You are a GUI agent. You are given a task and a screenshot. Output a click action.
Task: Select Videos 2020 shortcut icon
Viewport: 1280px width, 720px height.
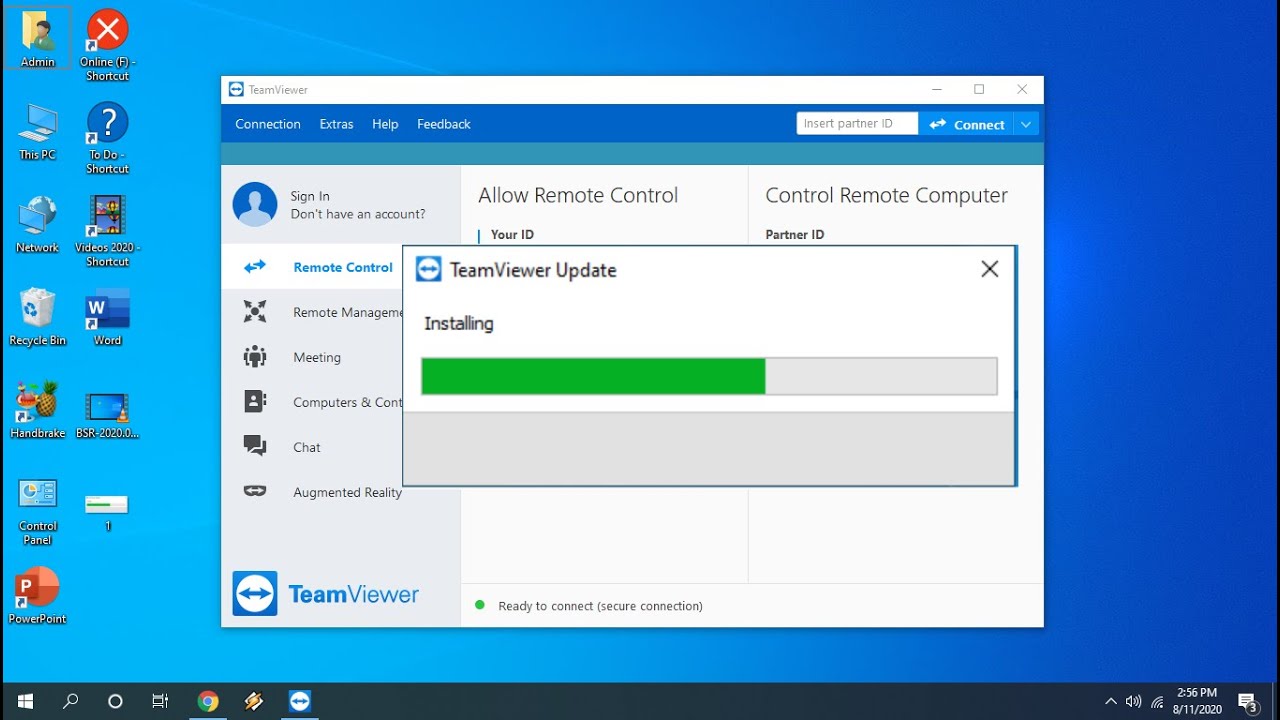107,231
